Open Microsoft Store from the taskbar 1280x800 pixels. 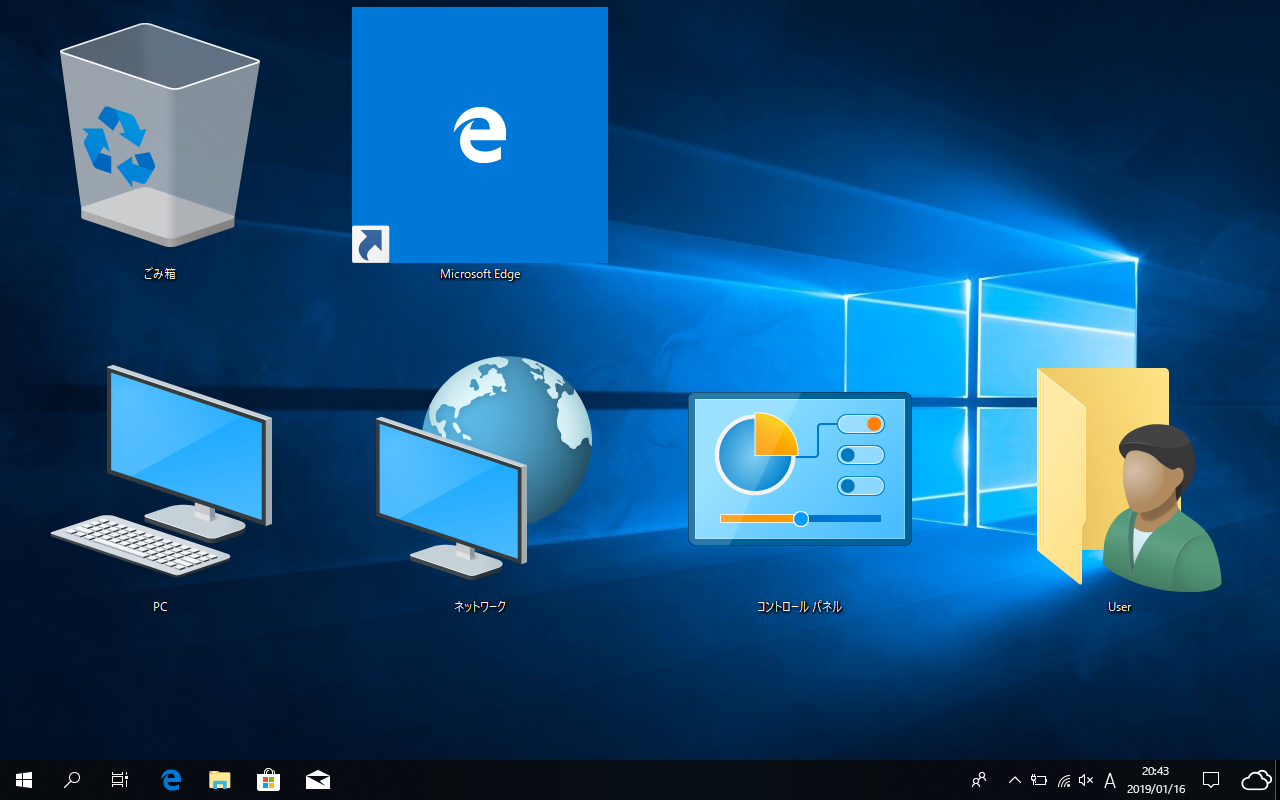[268, 780]
